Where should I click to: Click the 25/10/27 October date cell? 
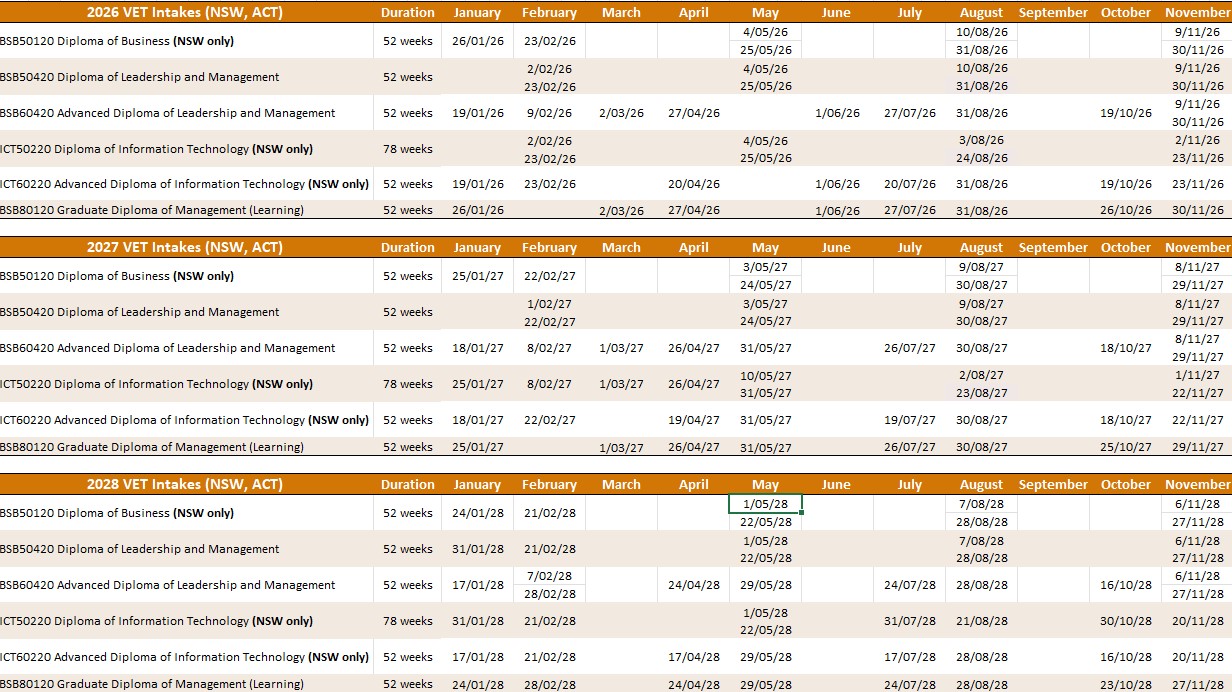pos(1125,447)
